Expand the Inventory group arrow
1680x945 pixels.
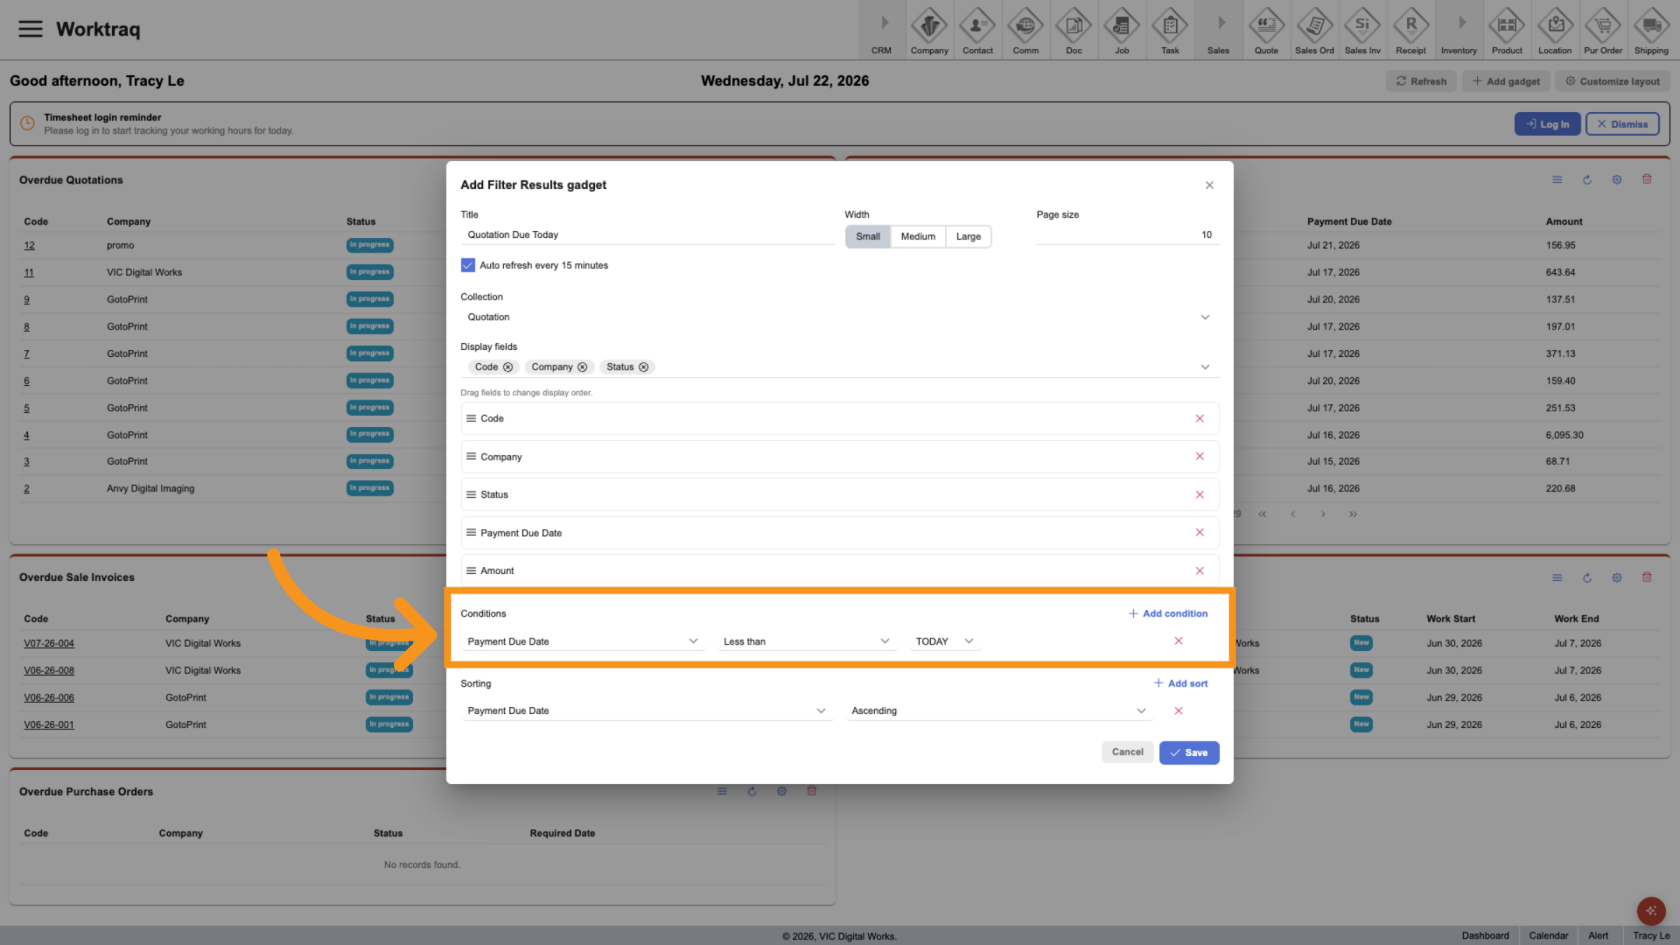[x=1460, y=23]
